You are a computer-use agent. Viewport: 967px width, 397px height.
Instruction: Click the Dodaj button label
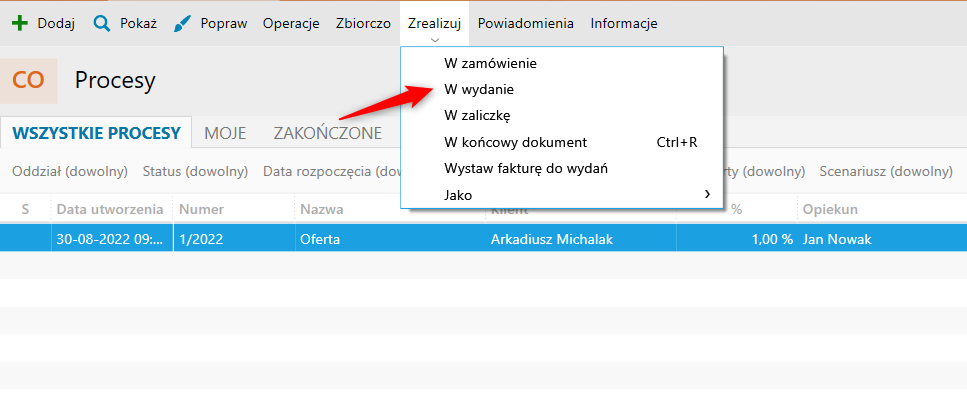point(56,23)
